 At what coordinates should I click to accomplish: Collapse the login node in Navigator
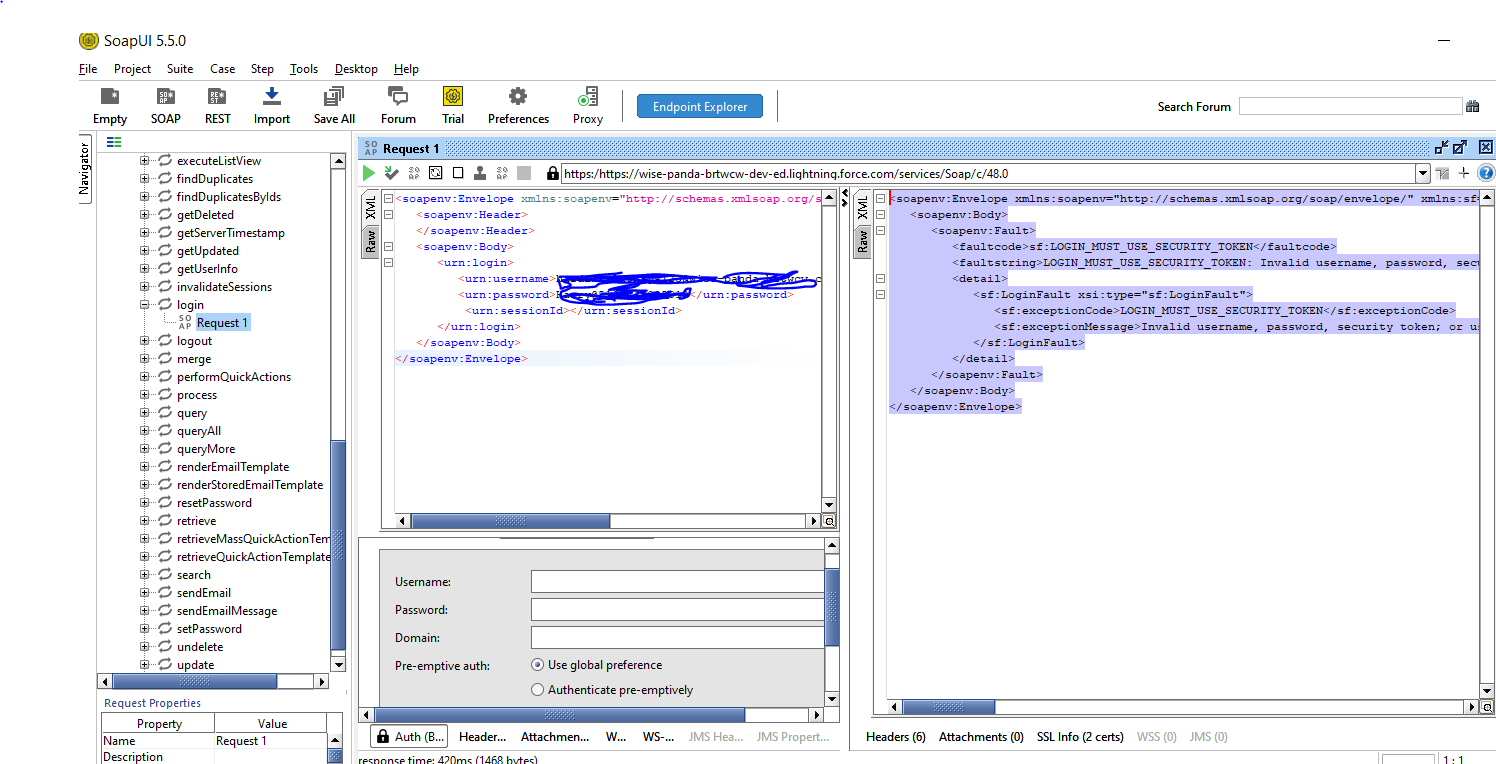(x=146, y=304)
